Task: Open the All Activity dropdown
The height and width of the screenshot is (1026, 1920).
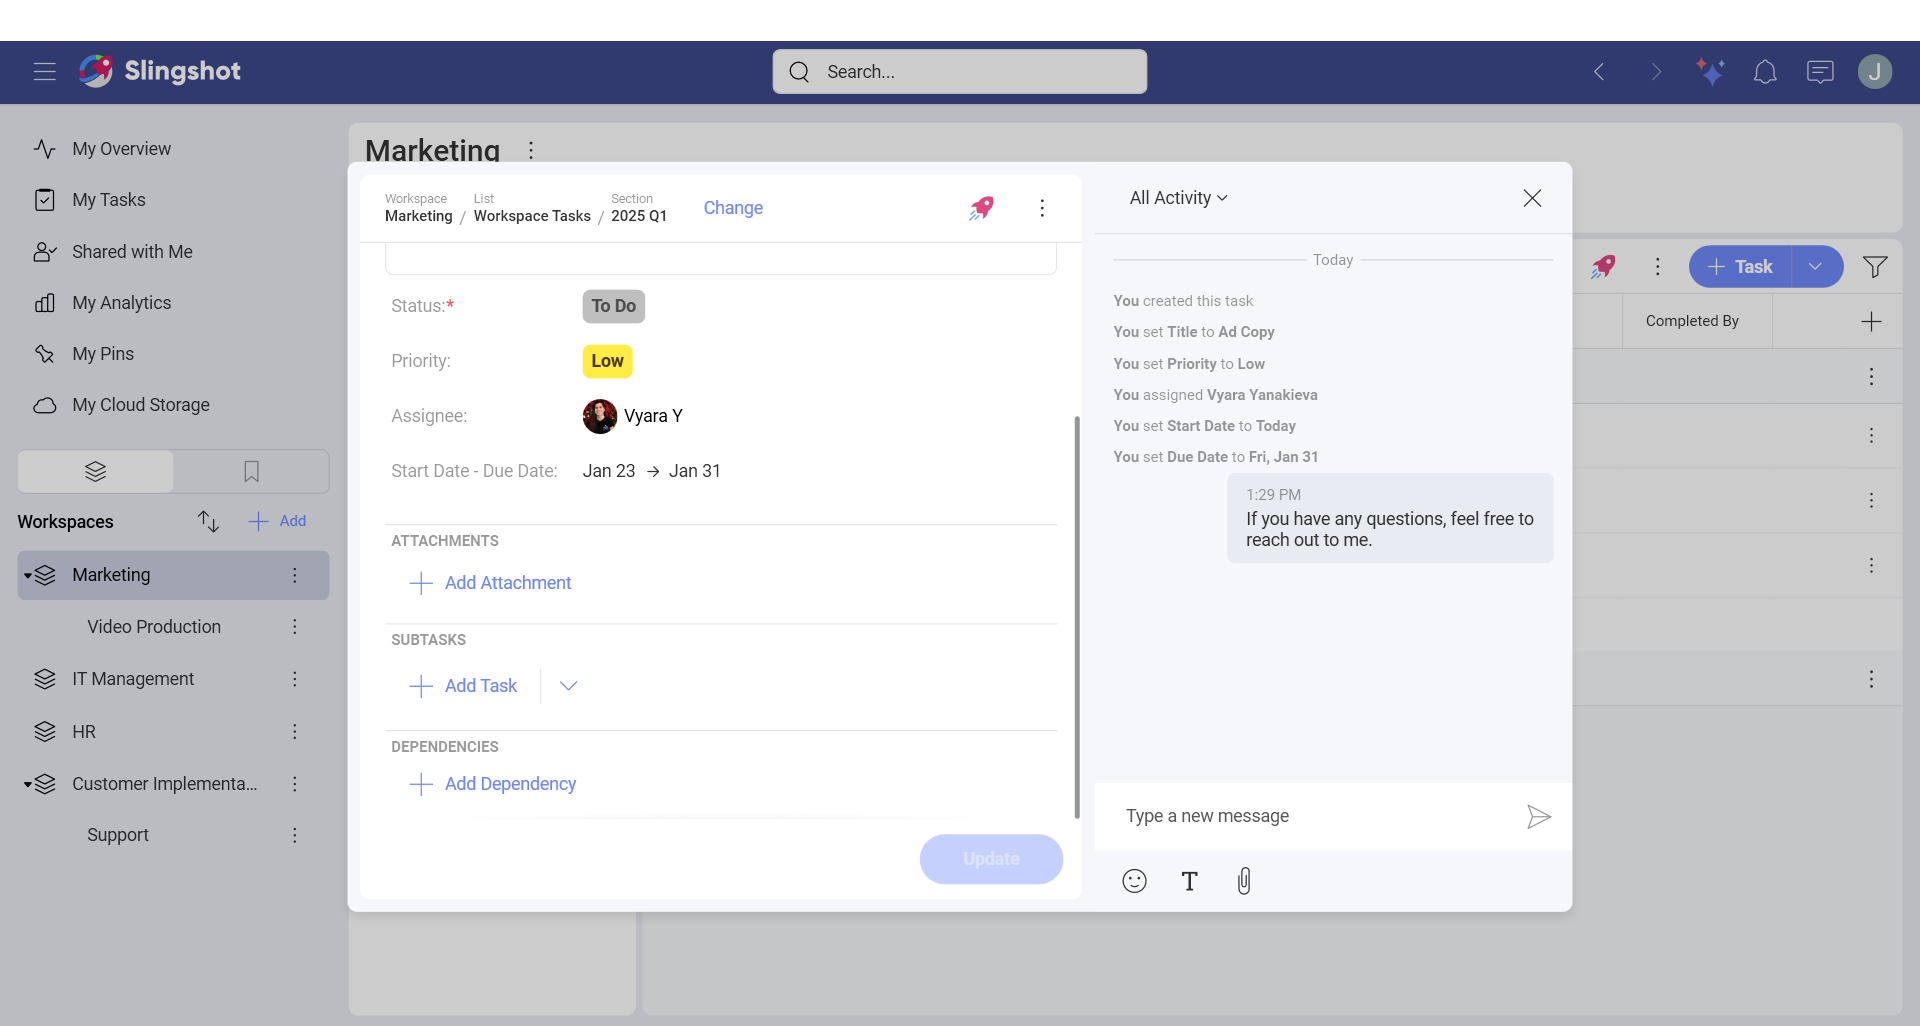Action: point(1178,198)
